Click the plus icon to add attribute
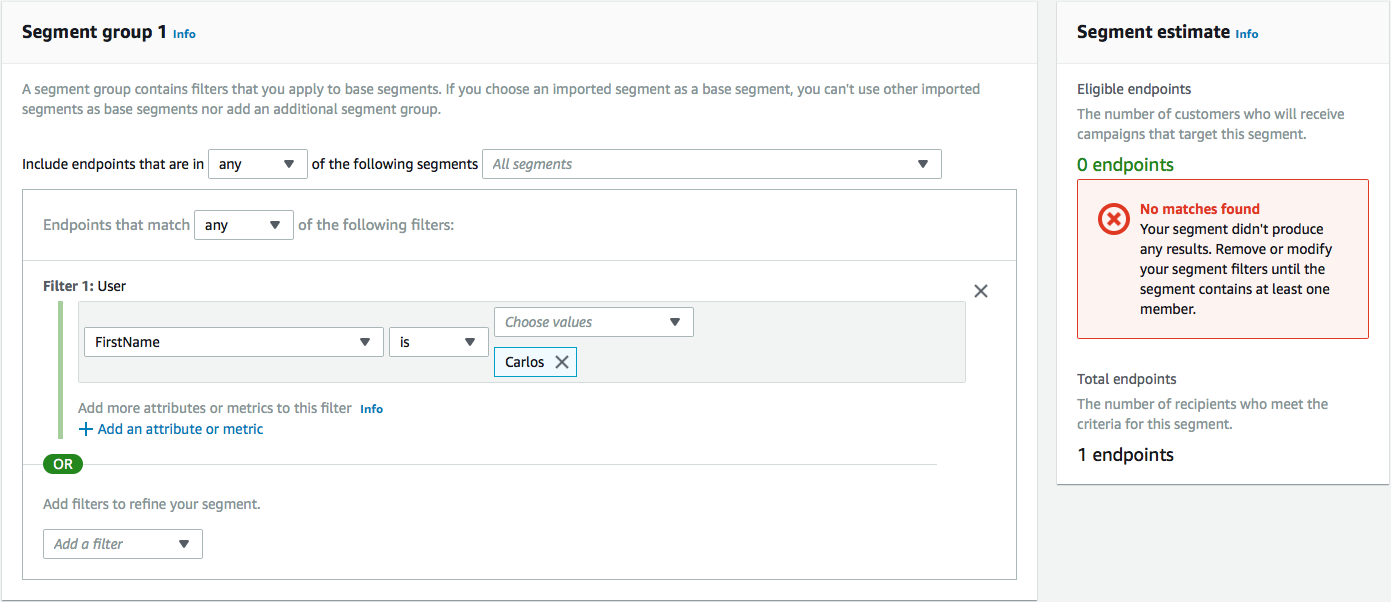Screen dimensions: 1391x602 [86, 429]
